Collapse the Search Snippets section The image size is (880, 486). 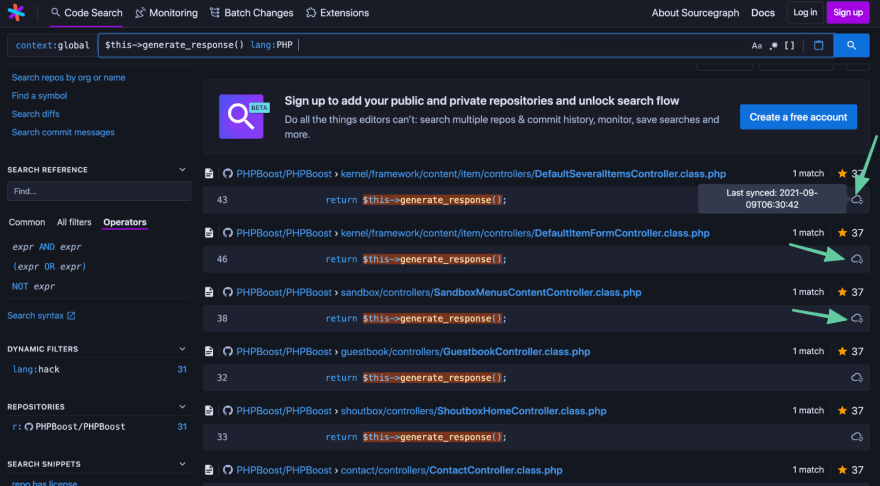click(182, 464)
